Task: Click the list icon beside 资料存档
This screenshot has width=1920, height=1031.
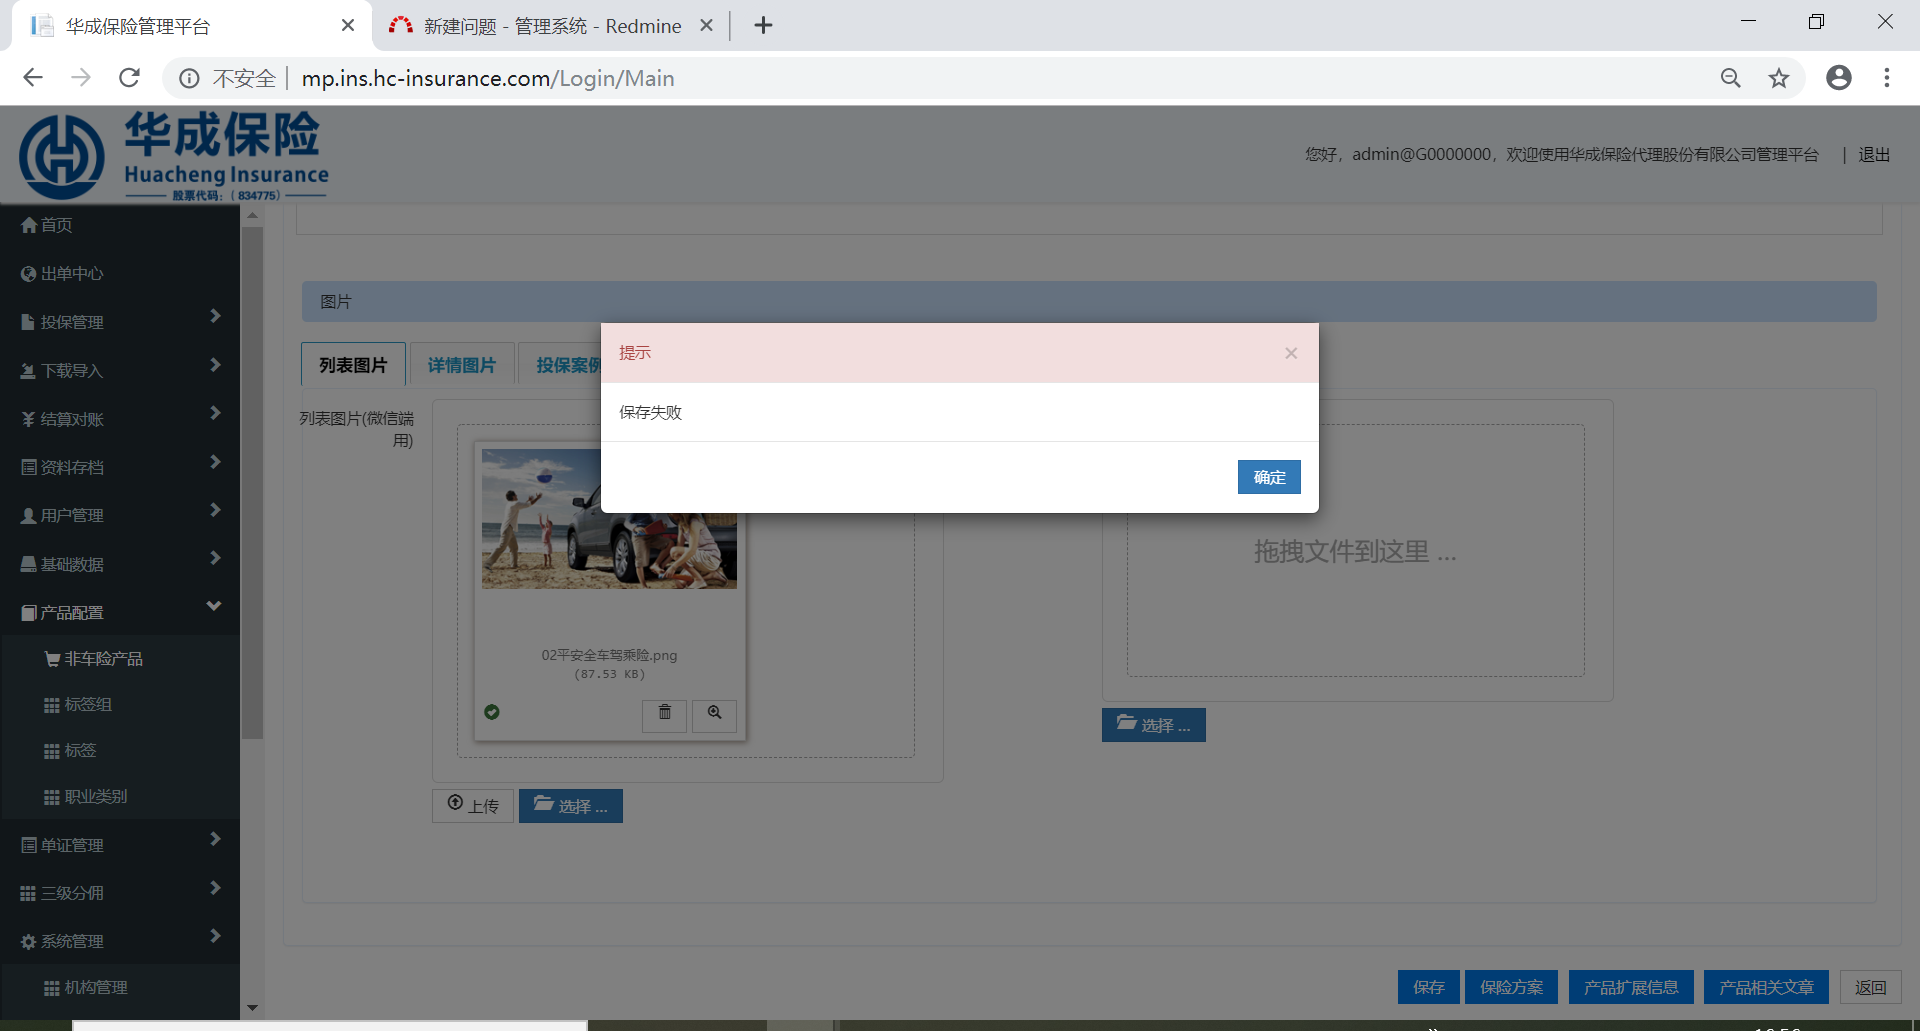Action: 29,467
